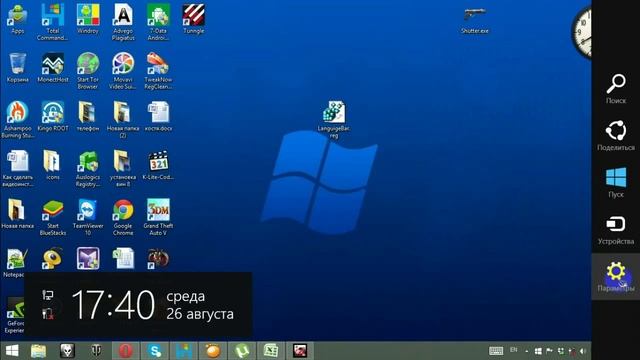
Task: Open Movavi Video Suite shortcut
Action: pyautogui.click(x=123, y=71)
